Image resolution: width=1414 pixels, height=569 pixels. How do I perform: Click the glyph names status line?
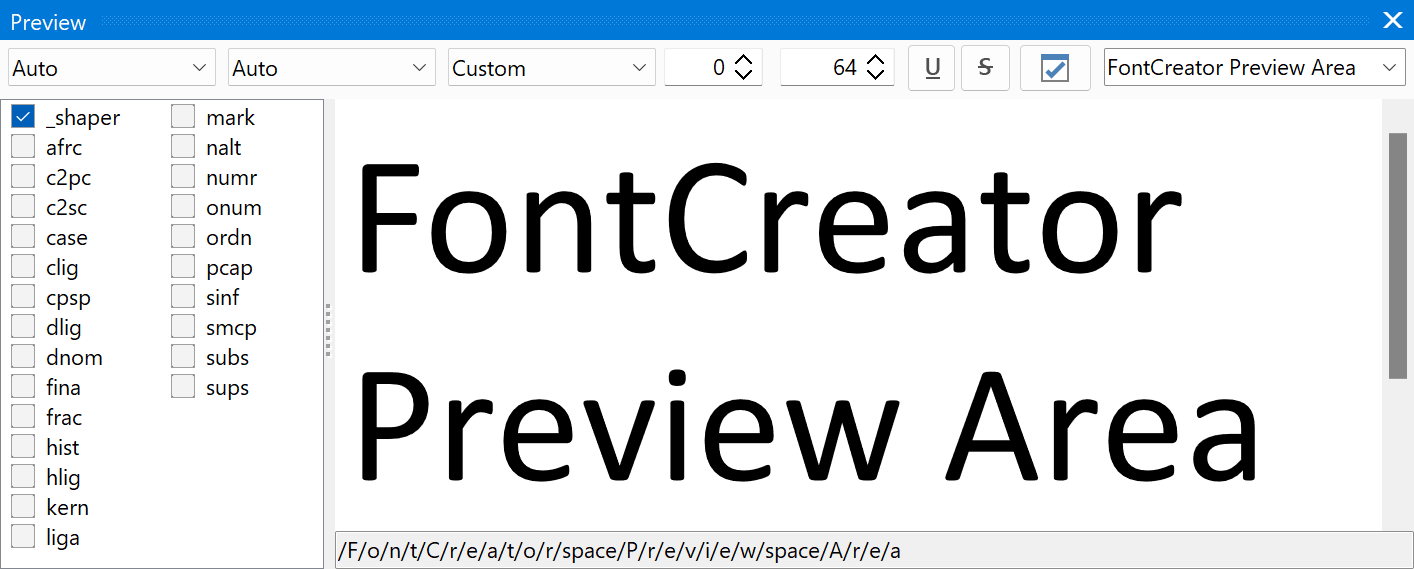pos(874,550)
